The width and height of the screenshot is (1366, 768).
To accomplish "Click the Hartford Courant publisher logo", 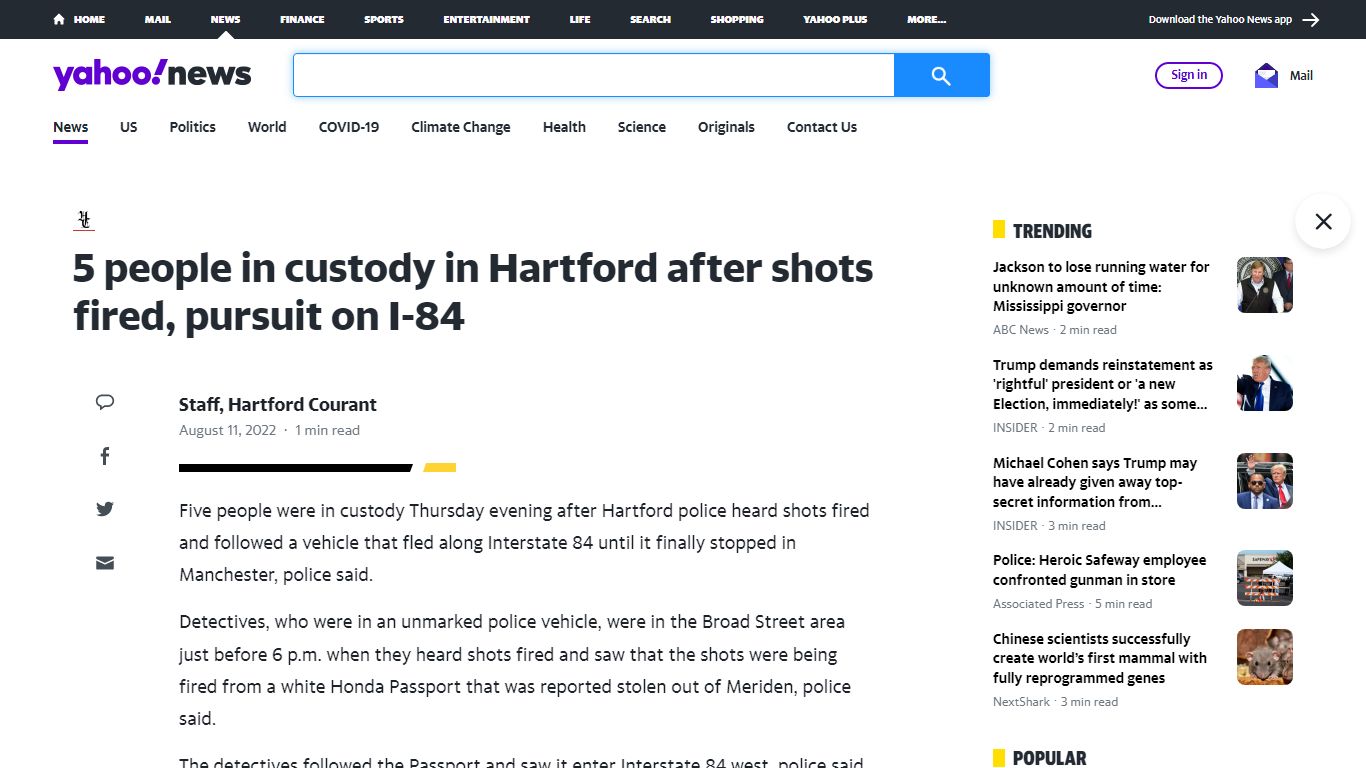I will tap(84, 221).
